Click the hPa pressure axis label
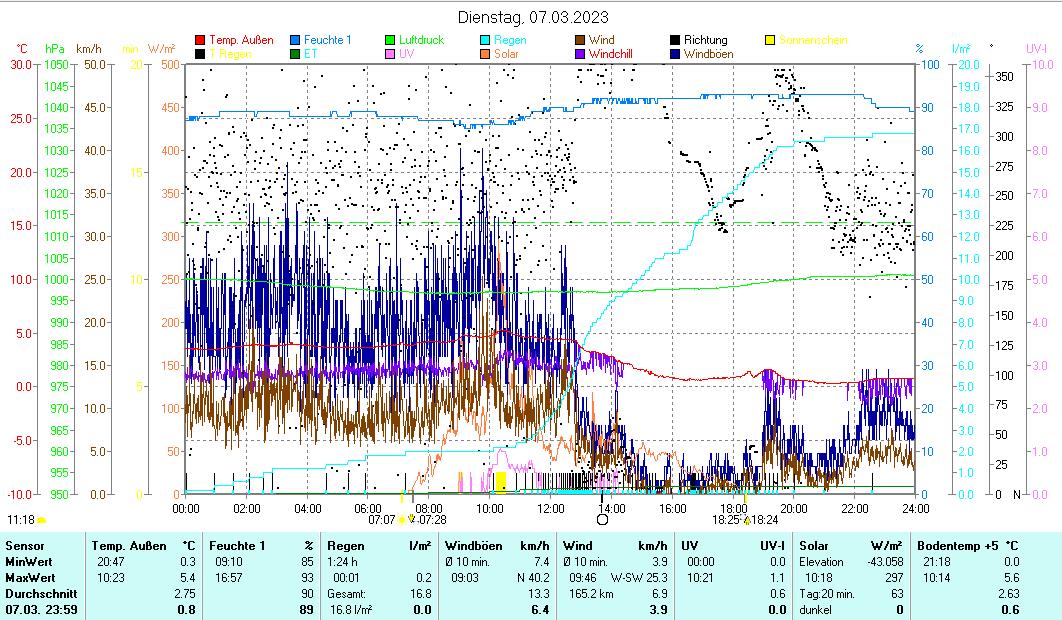This screenshot has height=620, width=1062. click(54, 48)
